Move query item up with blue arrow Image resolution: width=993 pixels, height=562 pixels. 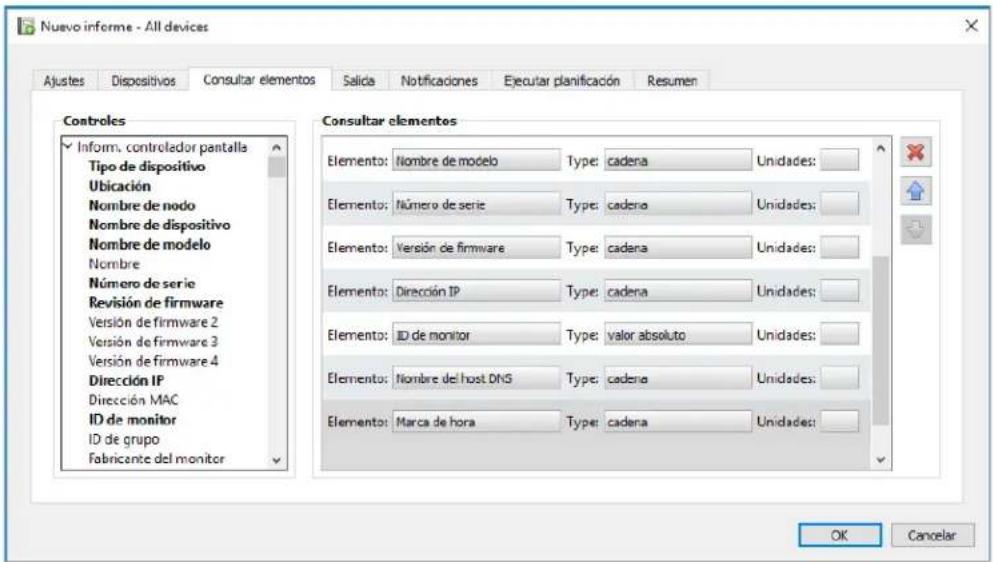click(x=916, y=191)
